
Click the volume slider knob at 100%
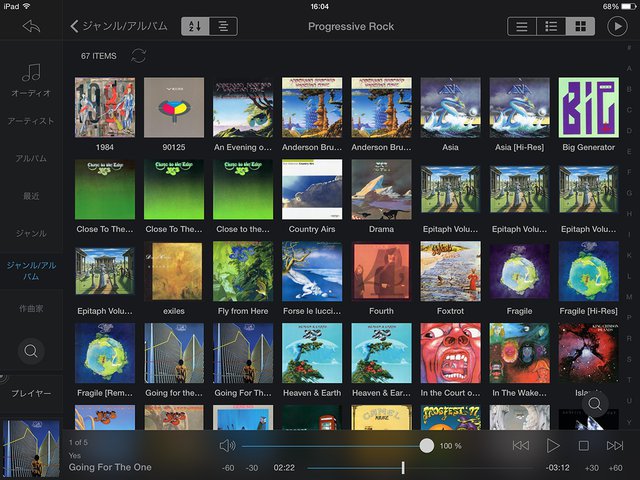click(427, 445)
